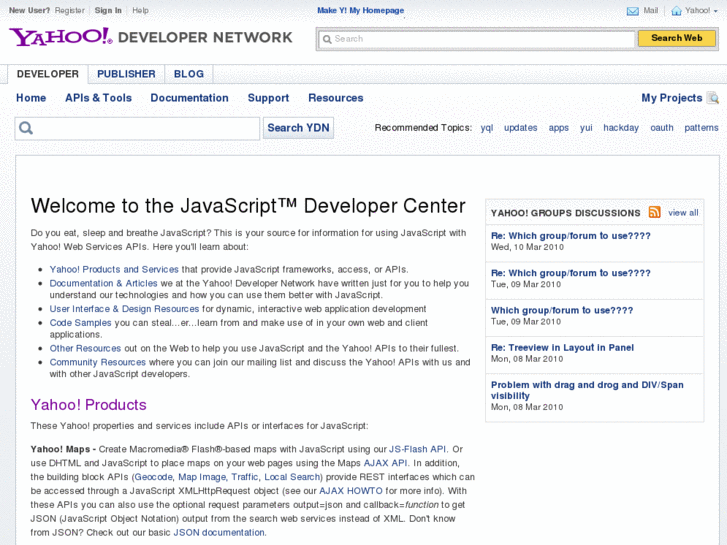
Task: Open 'Re: Treeview in Layout in Panel' discussion
Action: 562,347
